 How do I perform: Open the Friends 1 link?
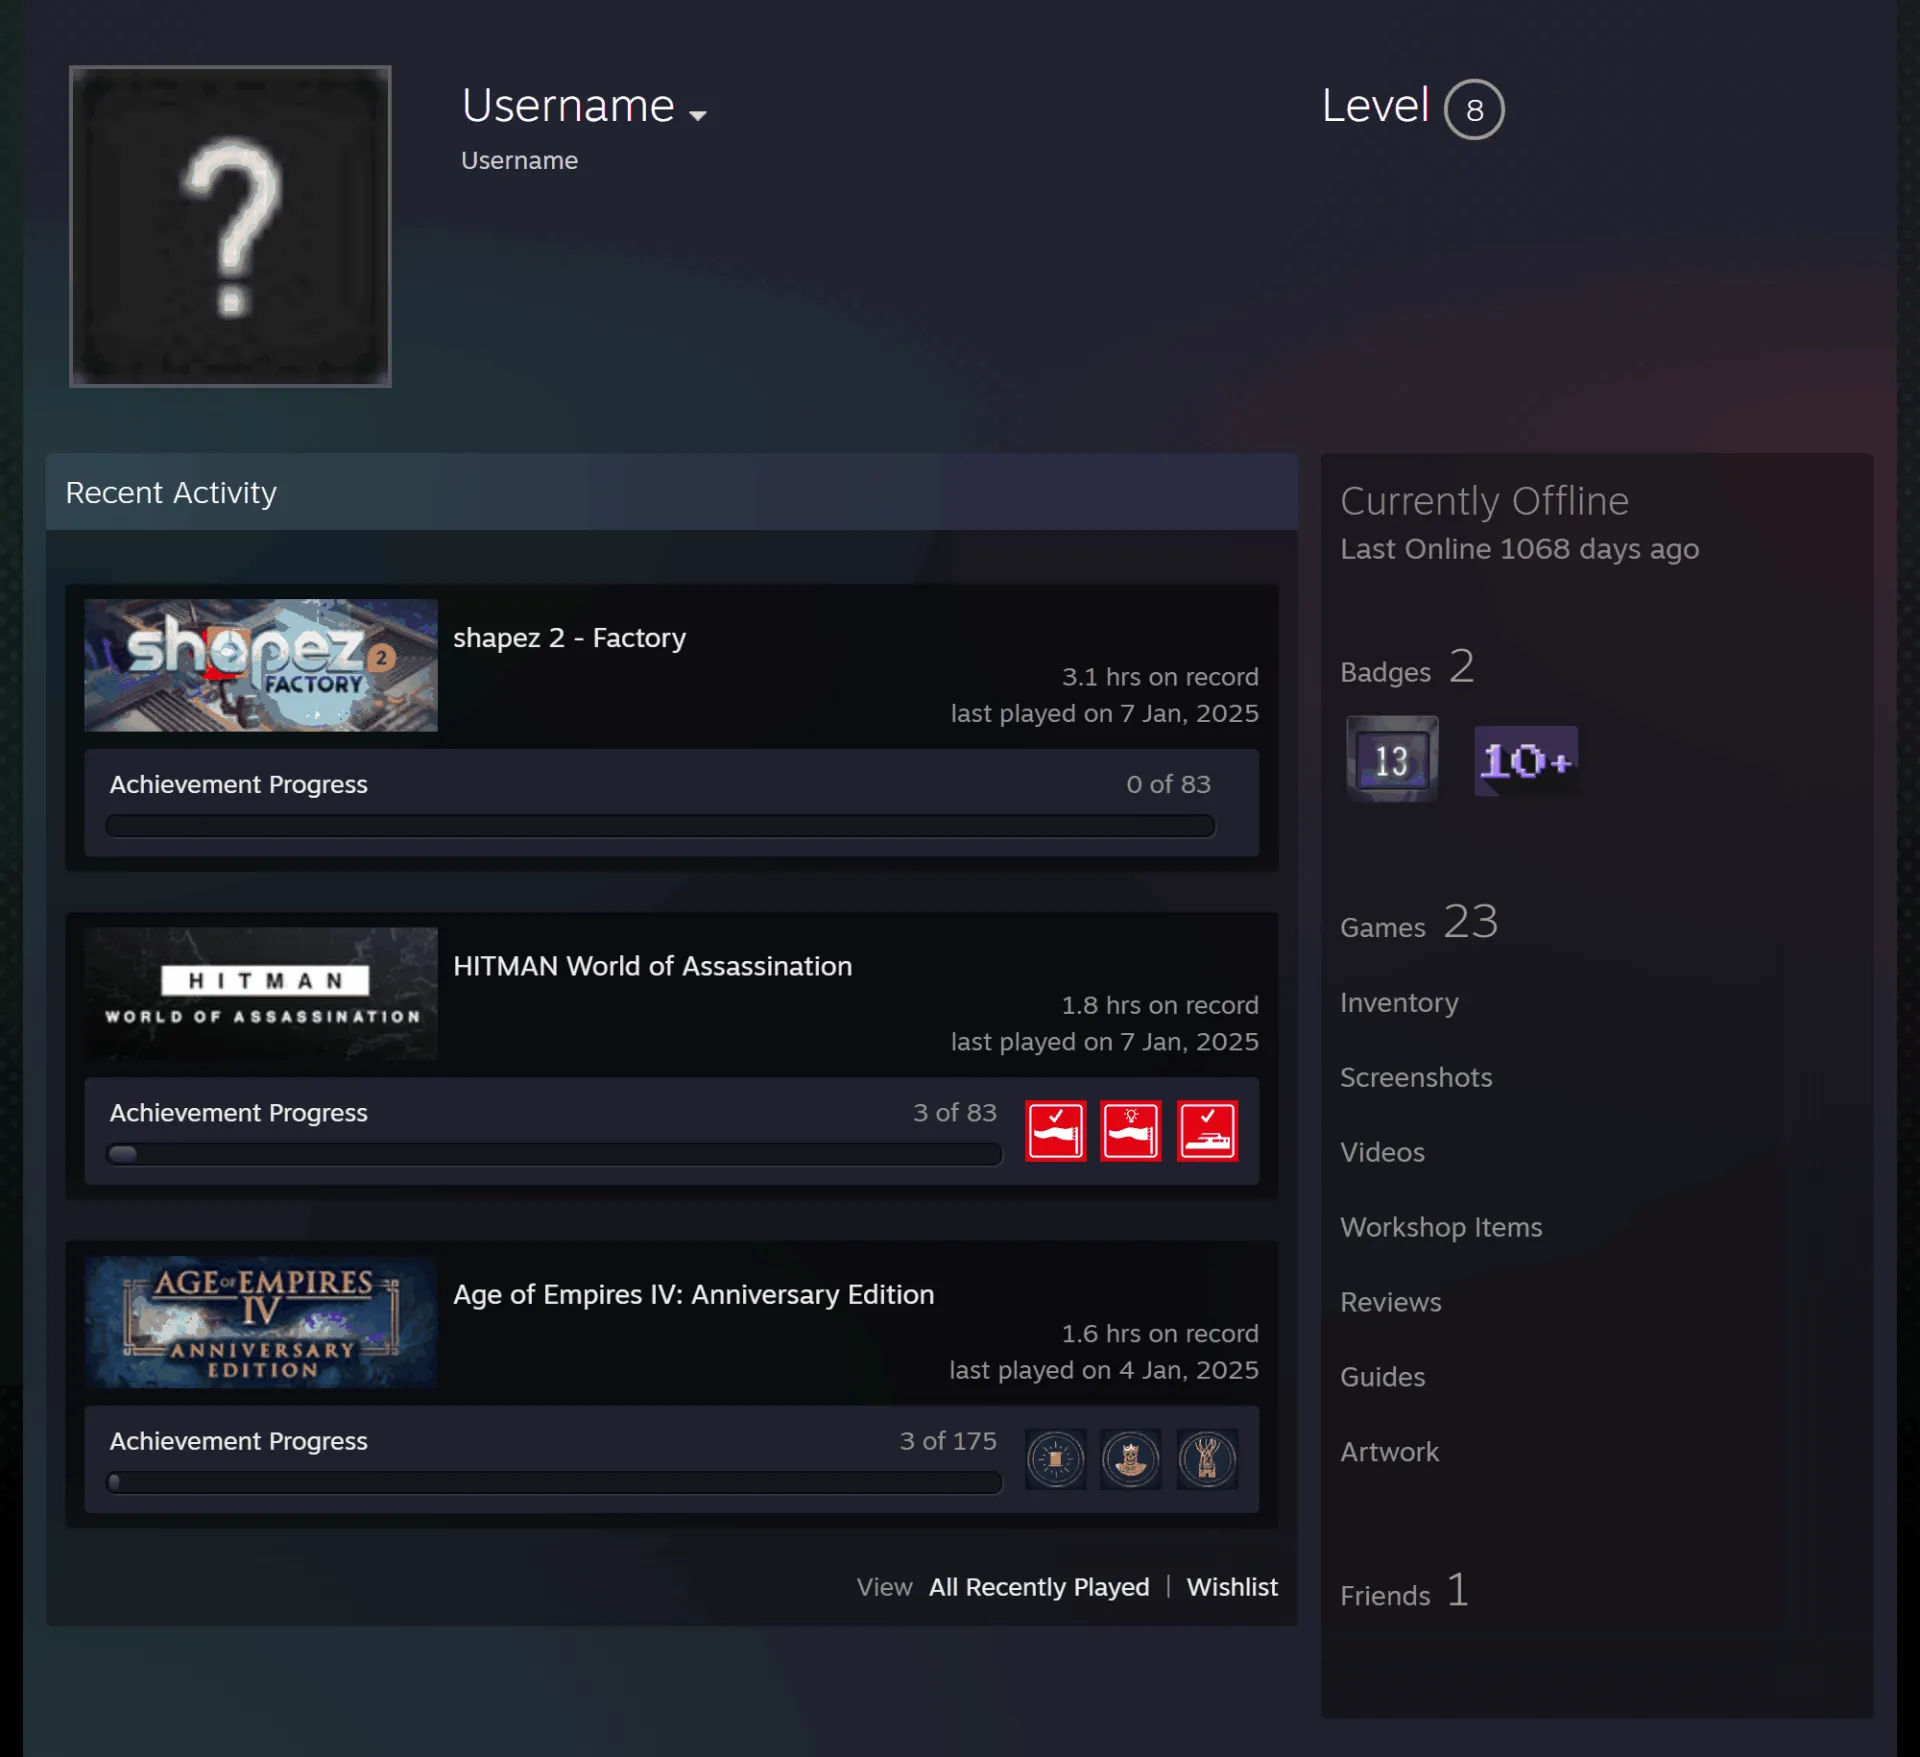point(1404,1591)
